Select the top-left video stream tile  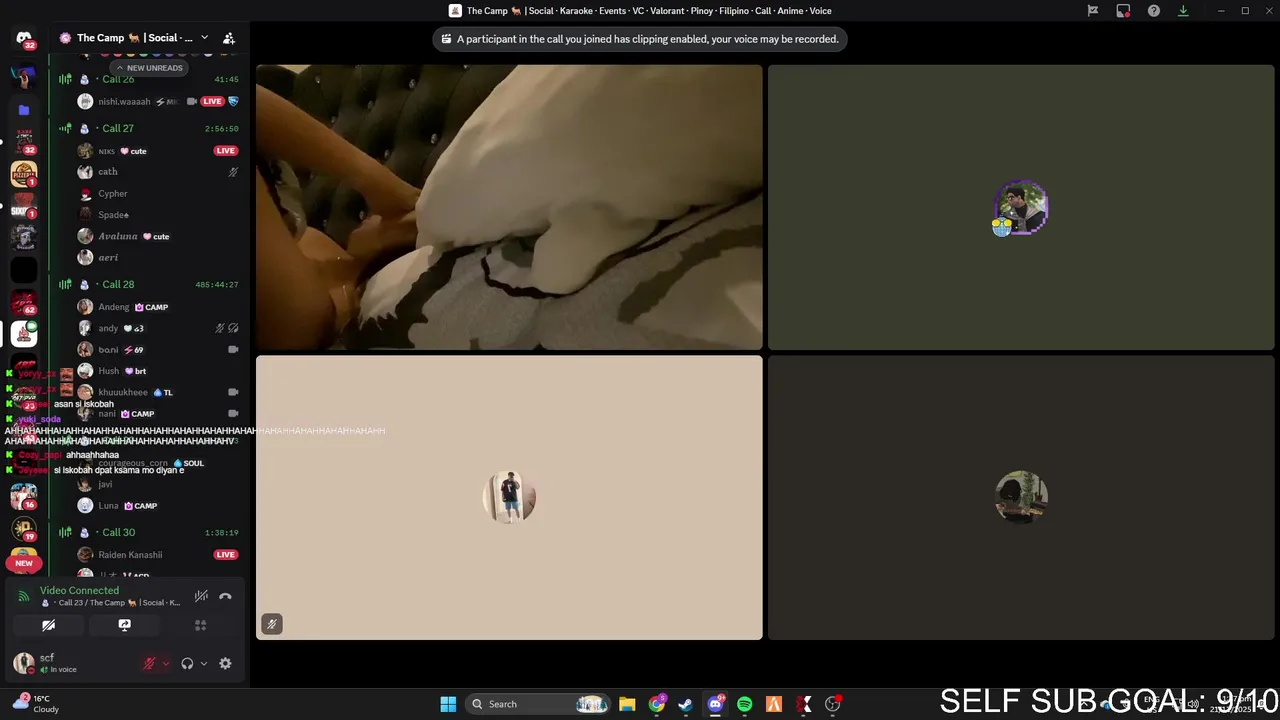point(509,208)
